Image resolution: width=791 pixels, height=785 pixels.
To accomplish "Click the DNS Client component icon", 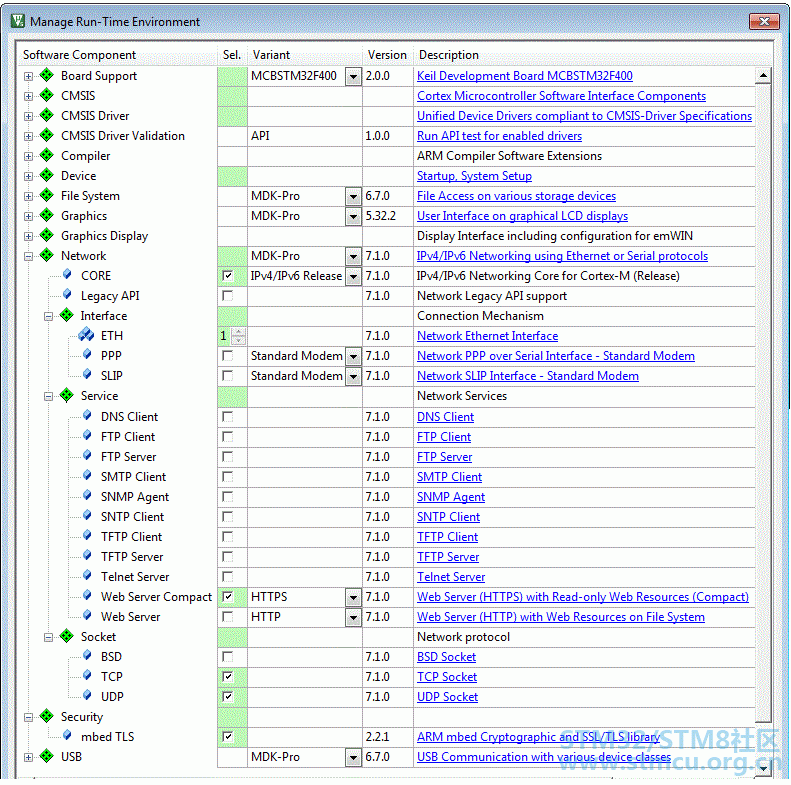I will tap(87, 415).
